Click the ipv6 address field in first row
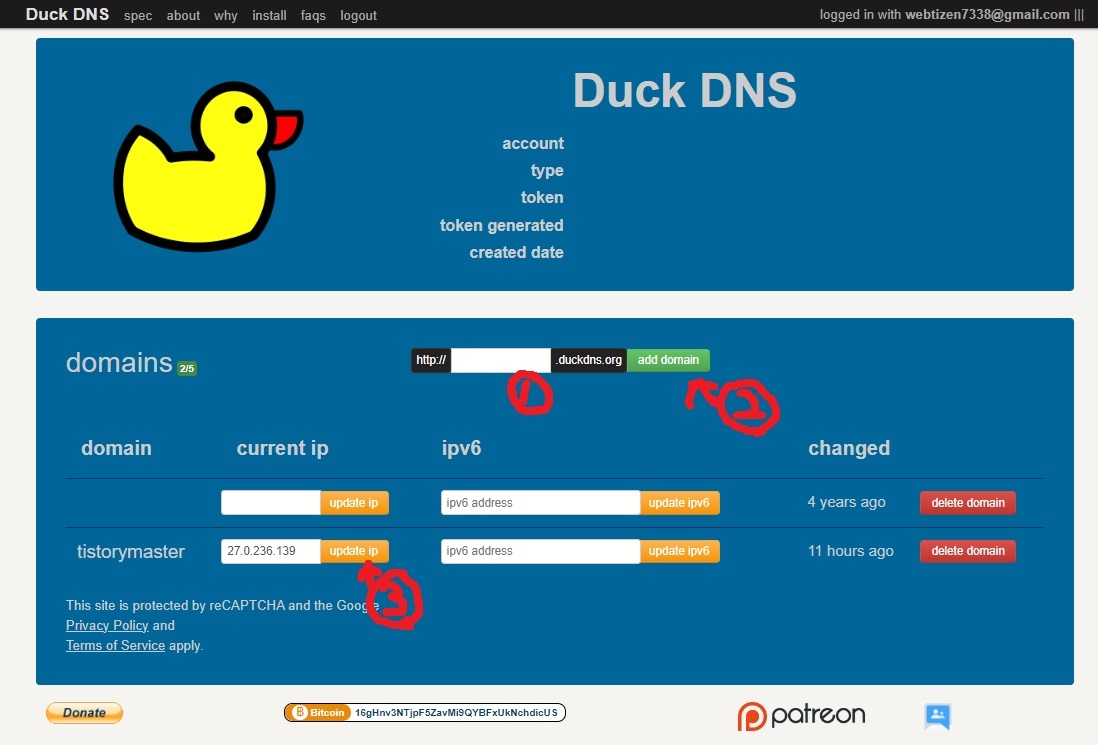Viewport: 1098px width, 745px height. tap(541, 503)
